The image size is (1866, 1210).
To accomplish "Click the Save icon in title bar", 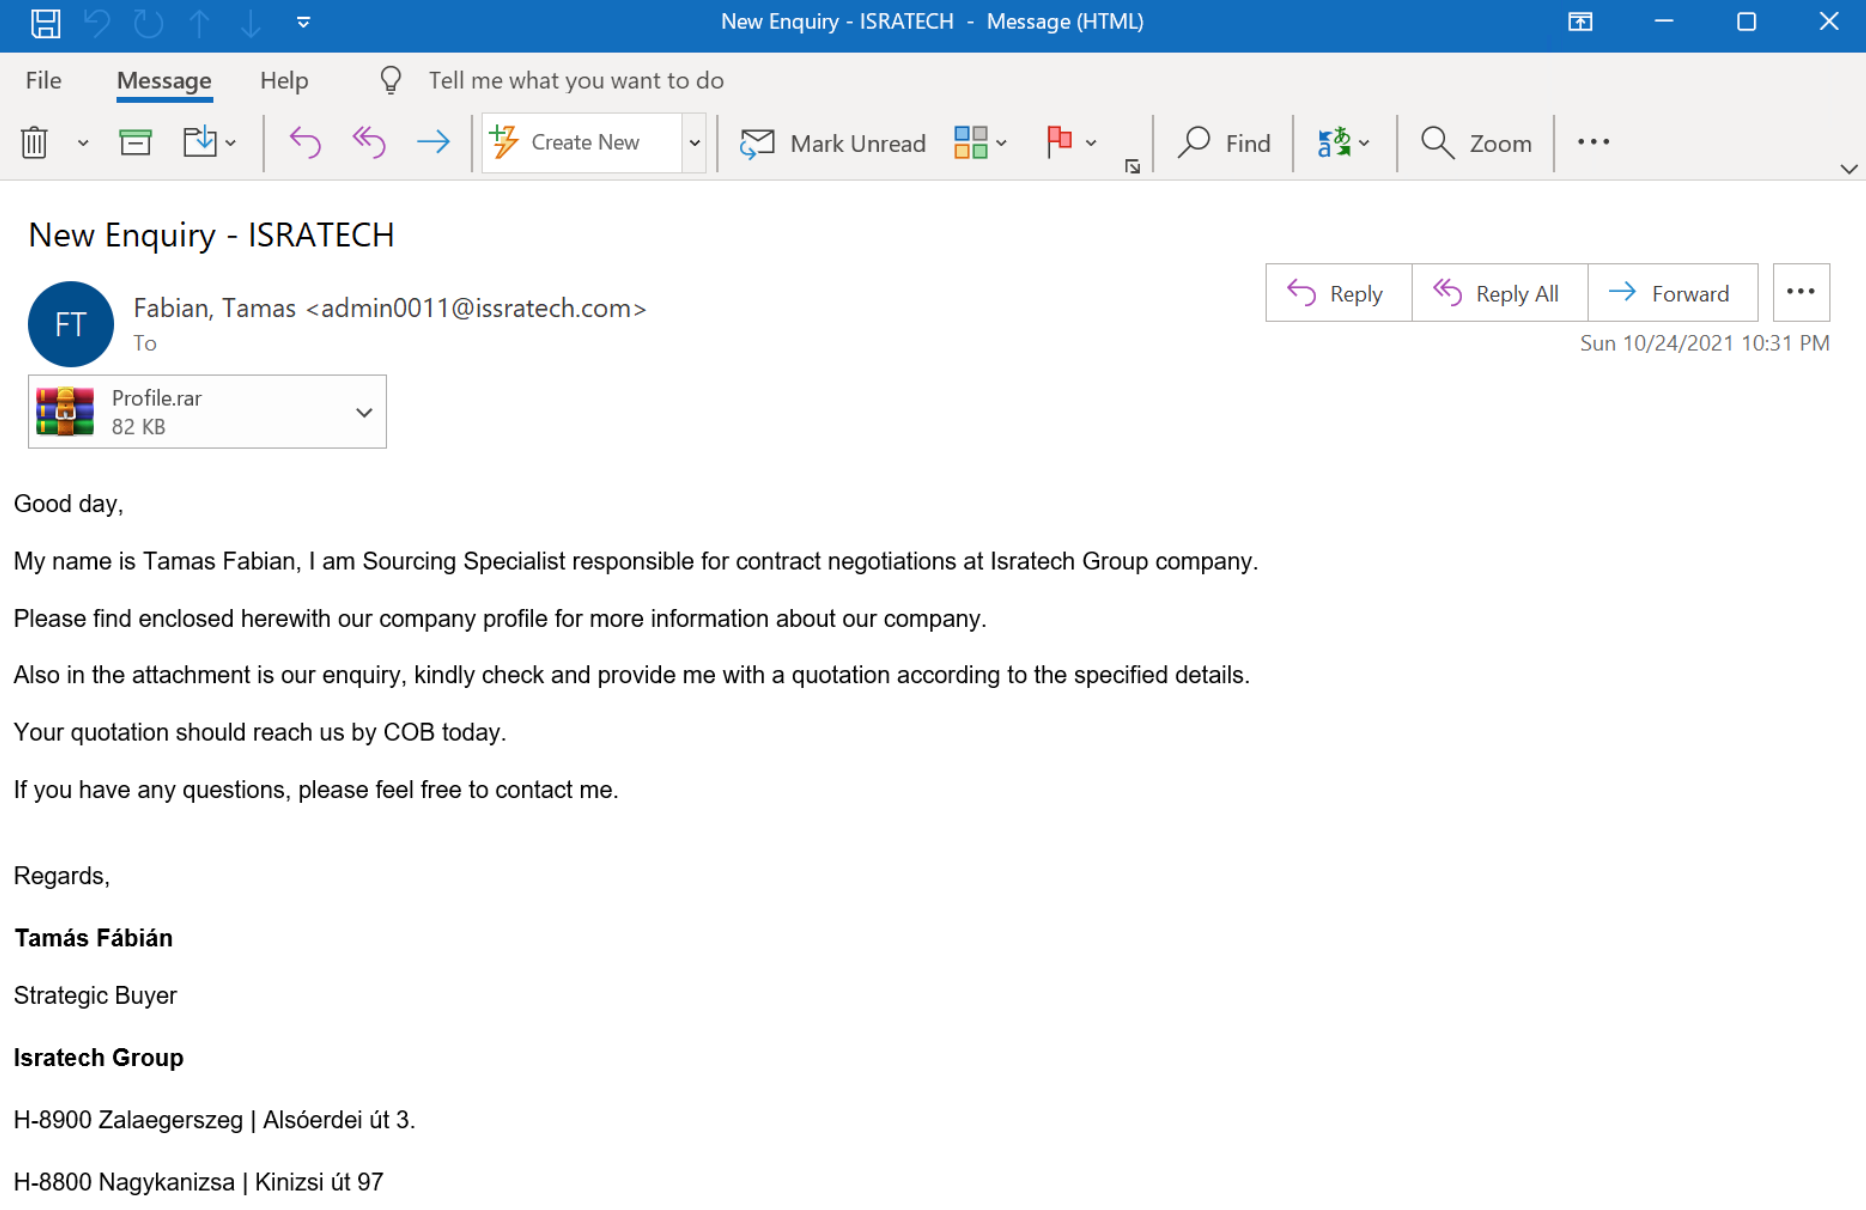I will point(45,22).
